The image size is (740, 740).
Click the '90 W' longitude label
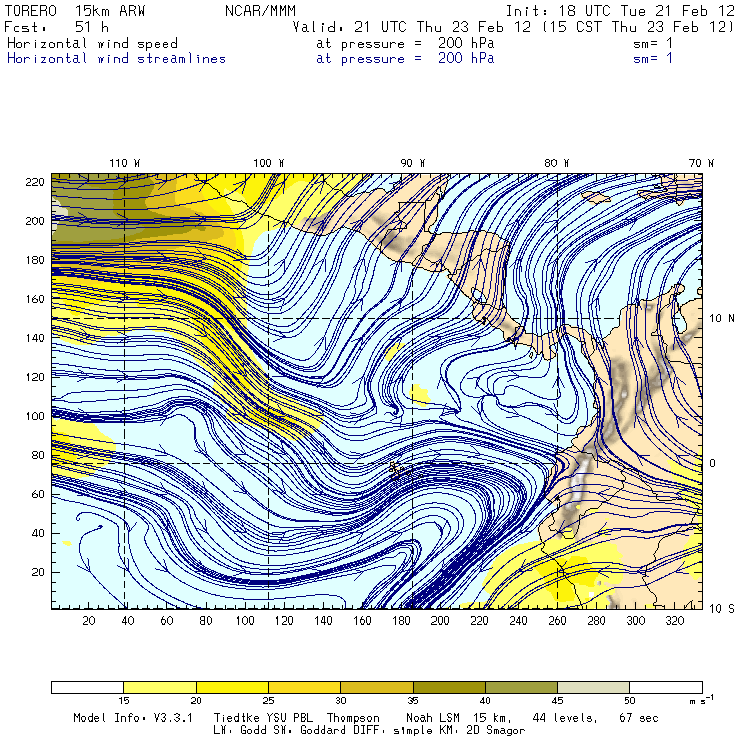click(x=413, y=163)
